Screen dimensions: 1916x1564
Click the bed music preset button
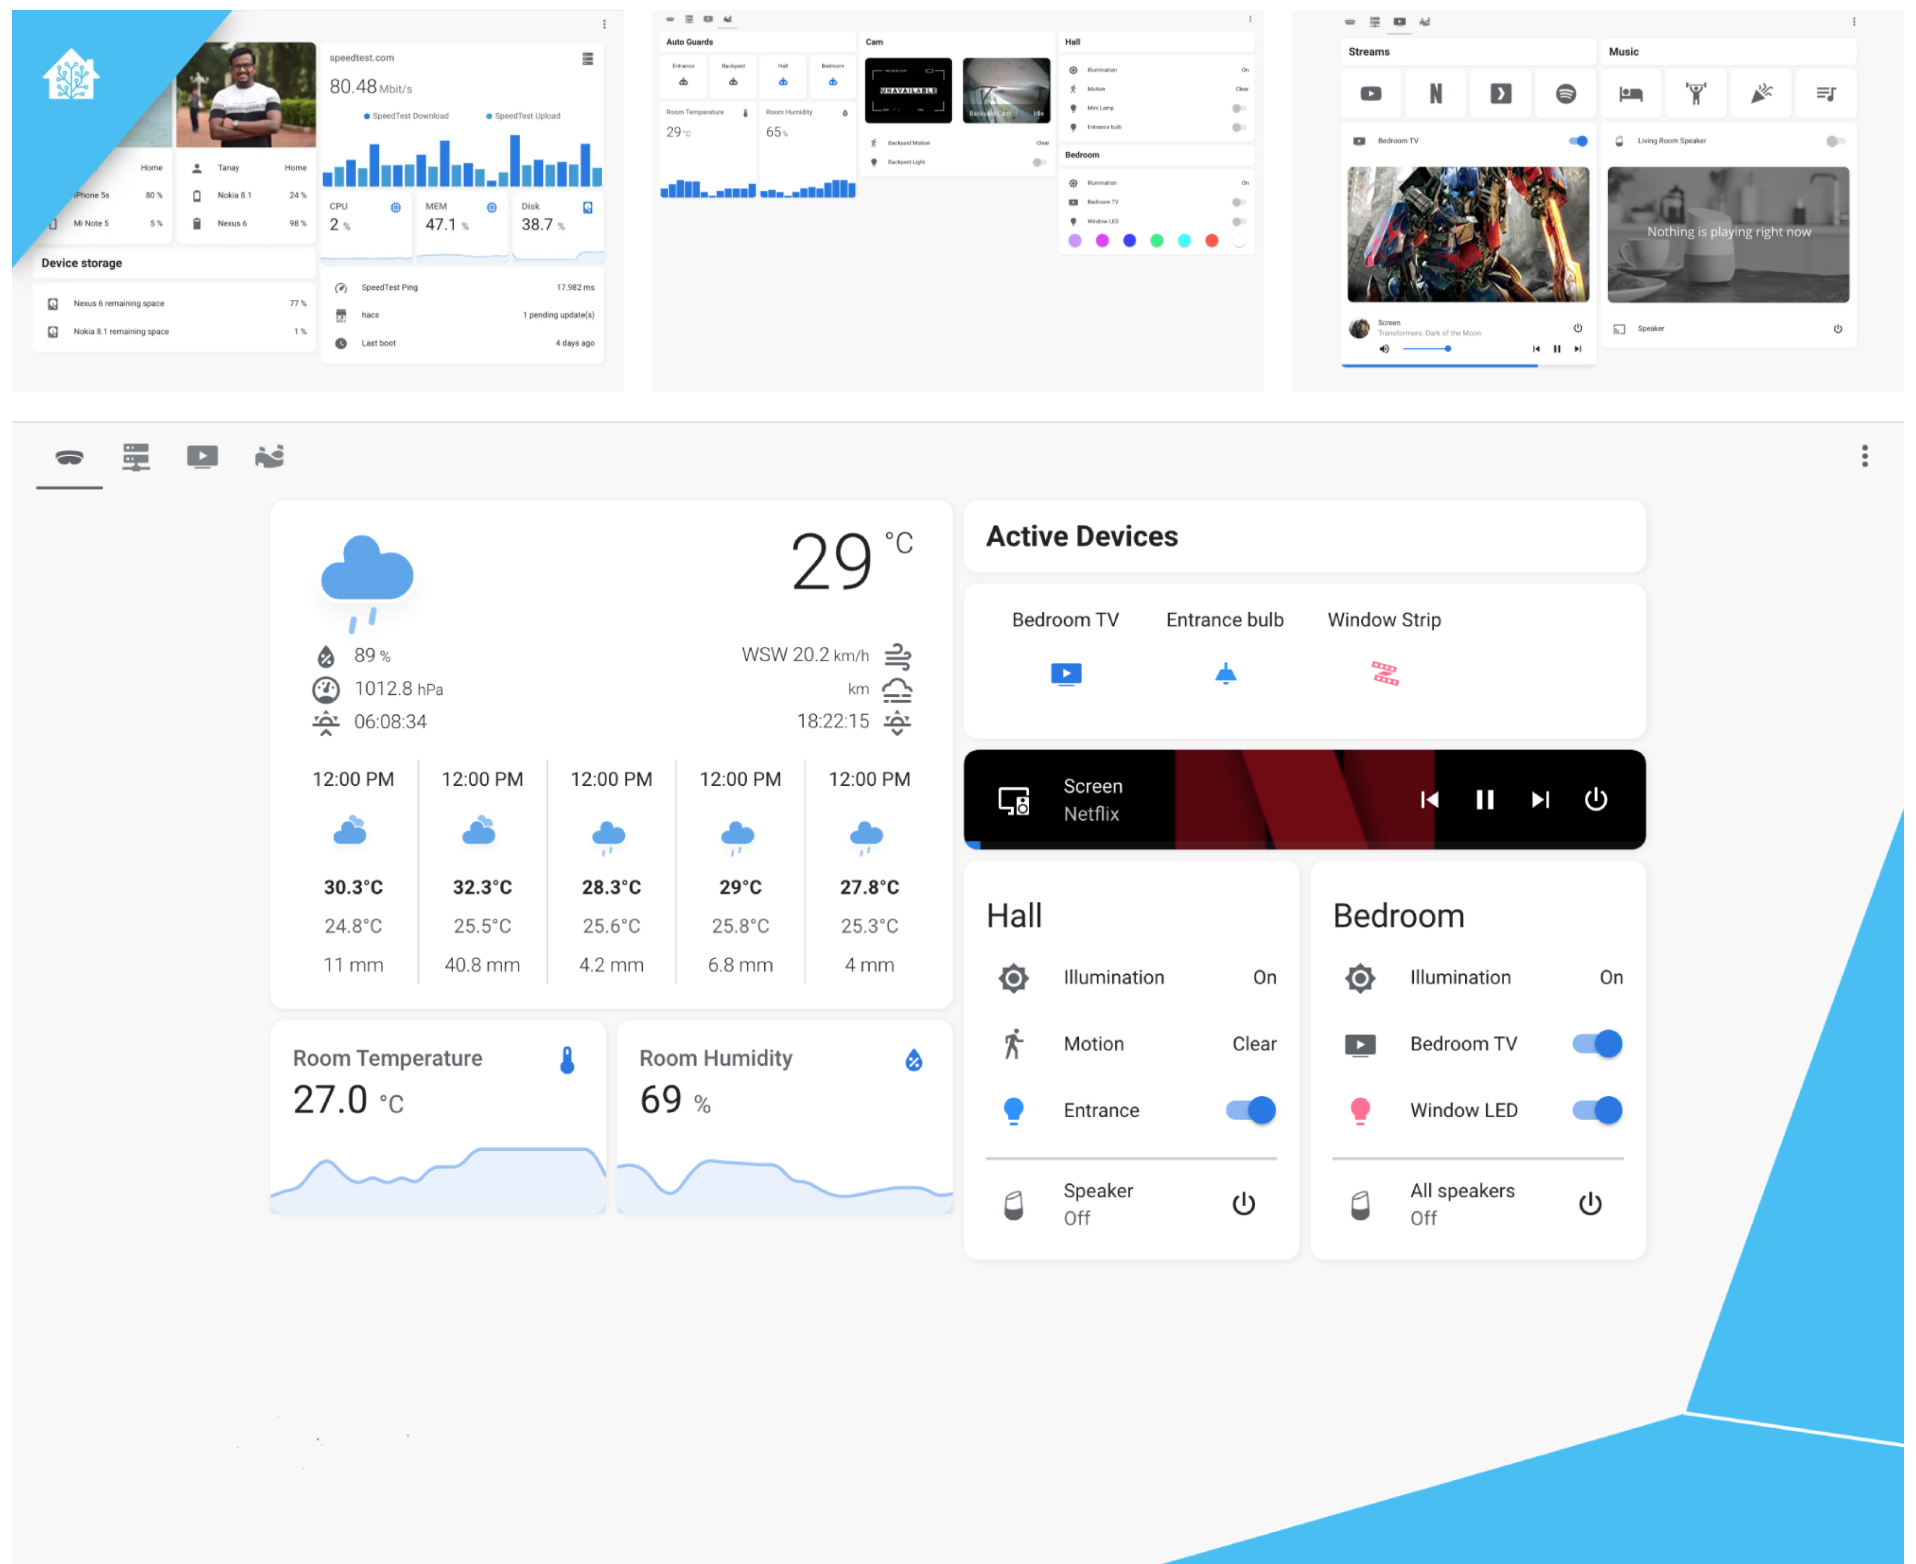[x=1631, y=94]
